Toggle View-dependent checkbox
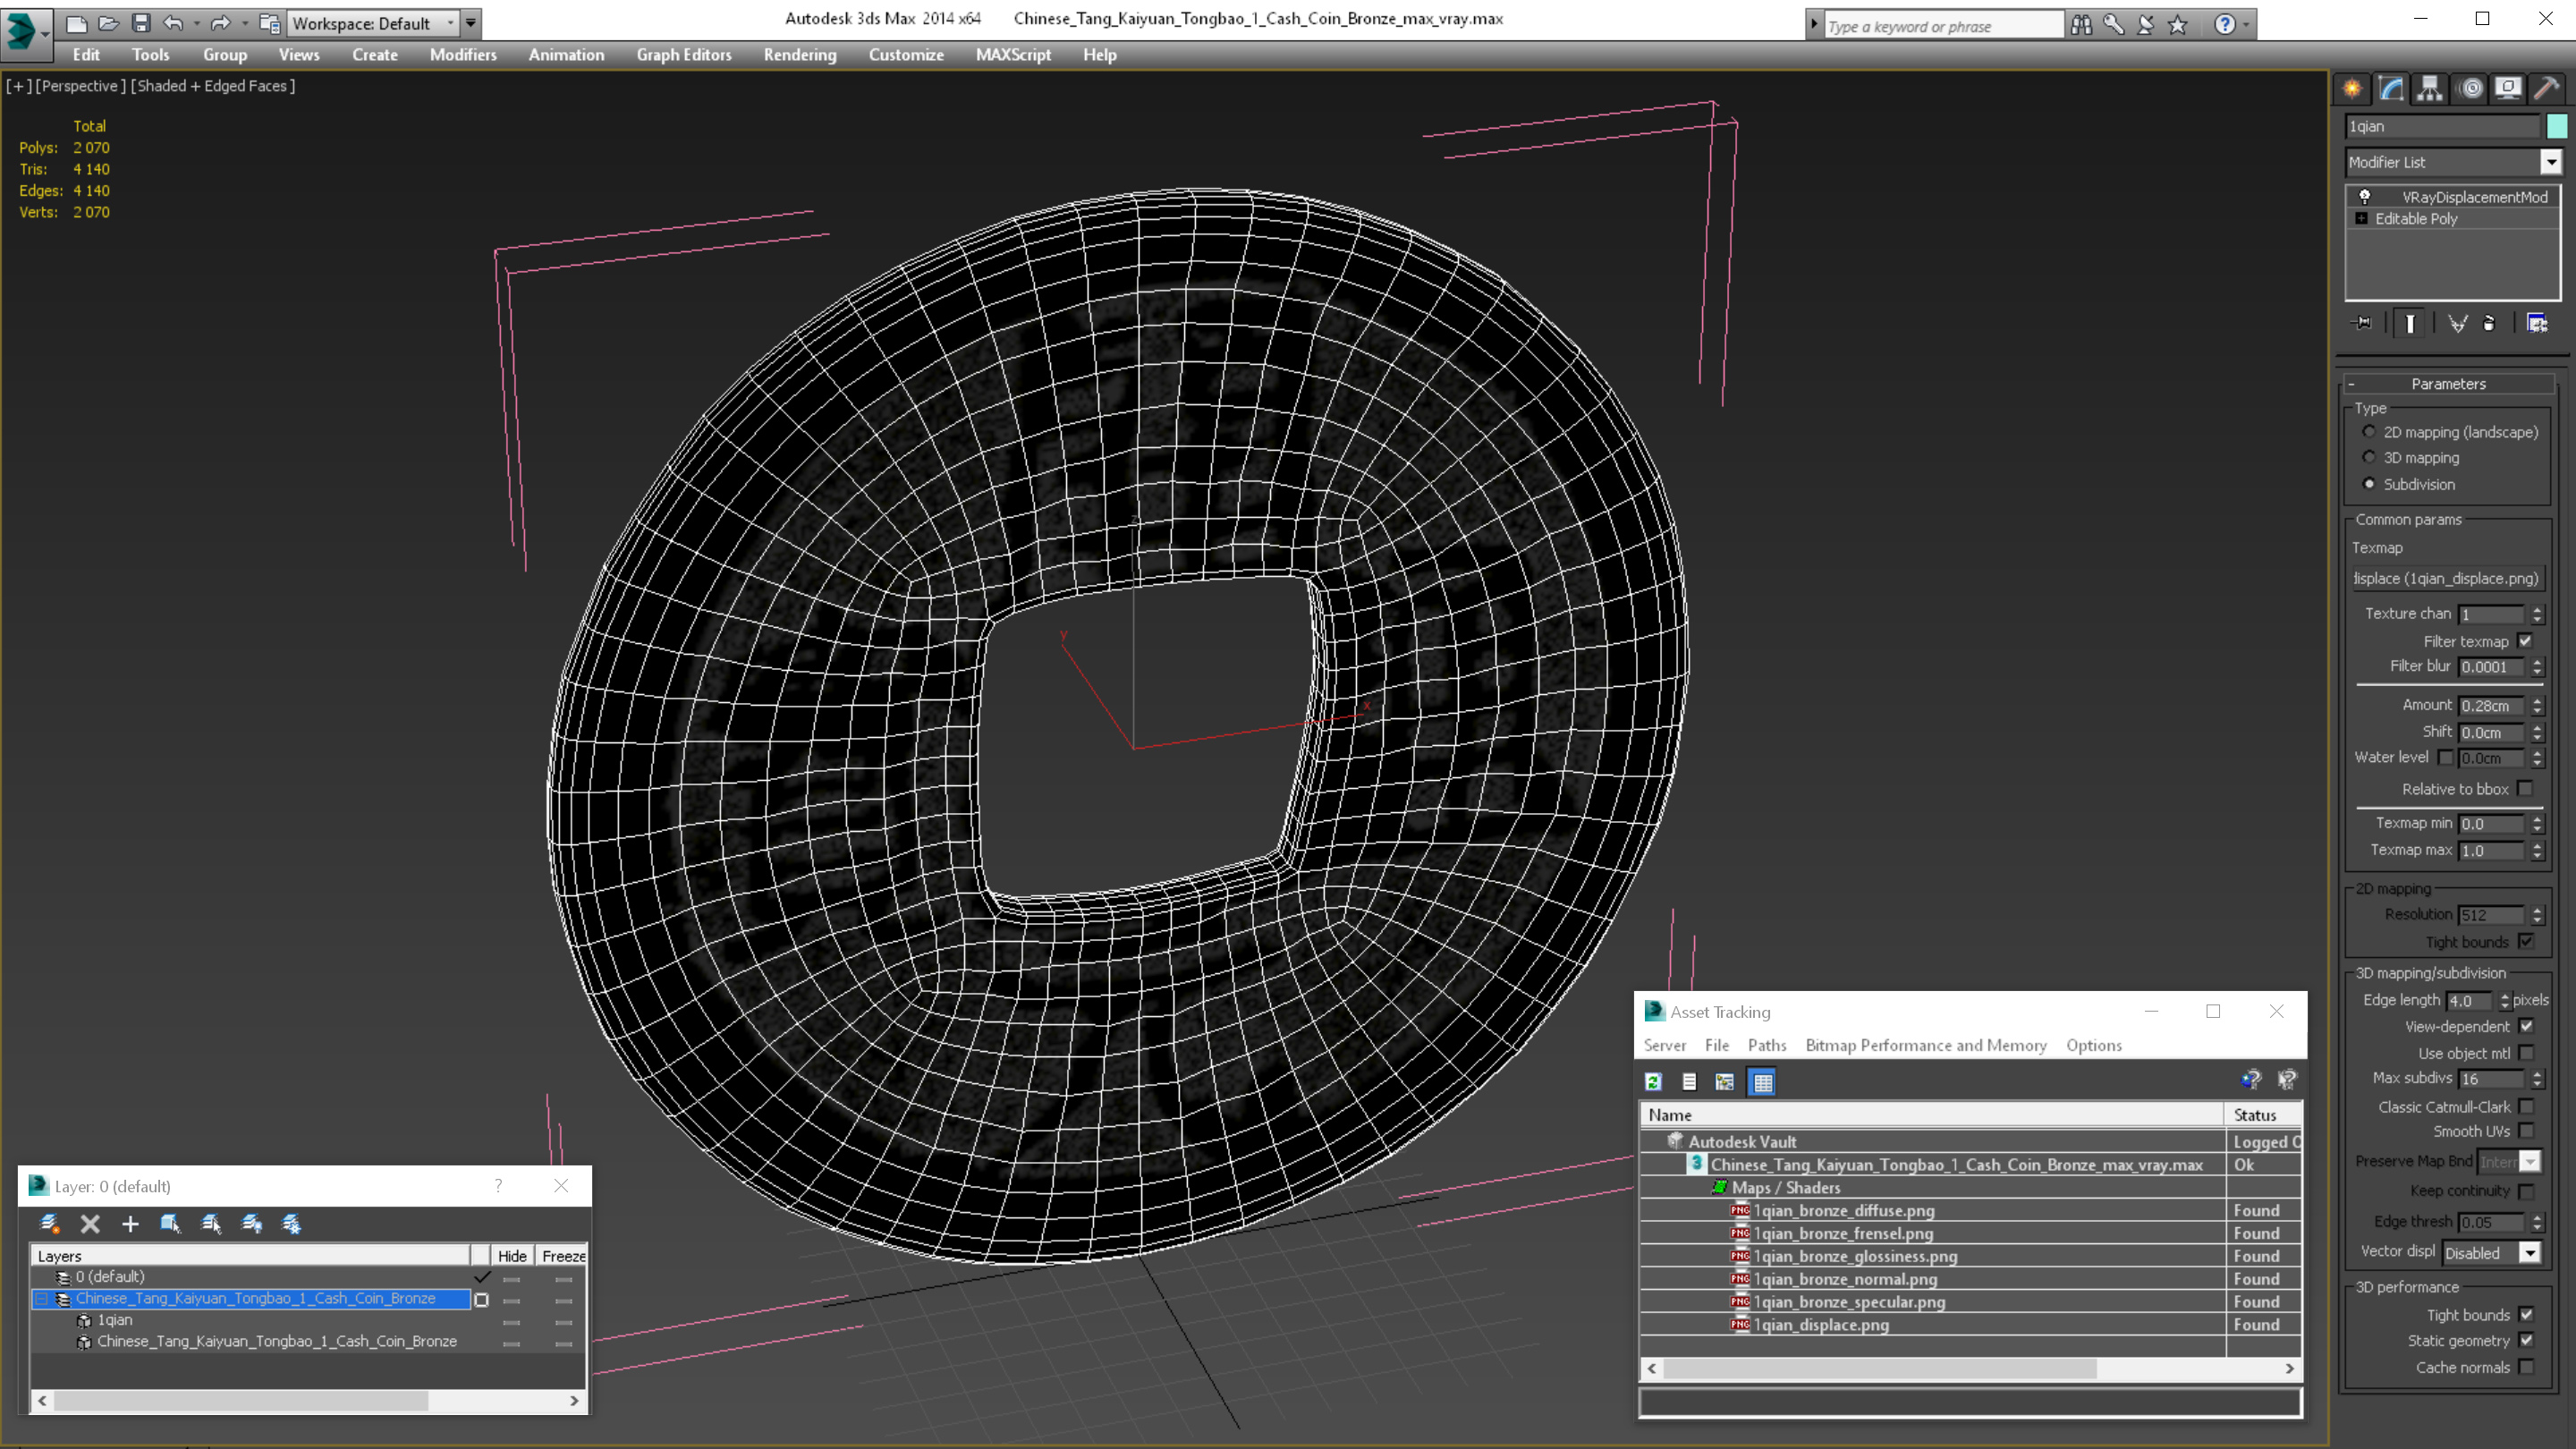This screenshot has width=2576, height=1449. (x=2527, y=1026)
